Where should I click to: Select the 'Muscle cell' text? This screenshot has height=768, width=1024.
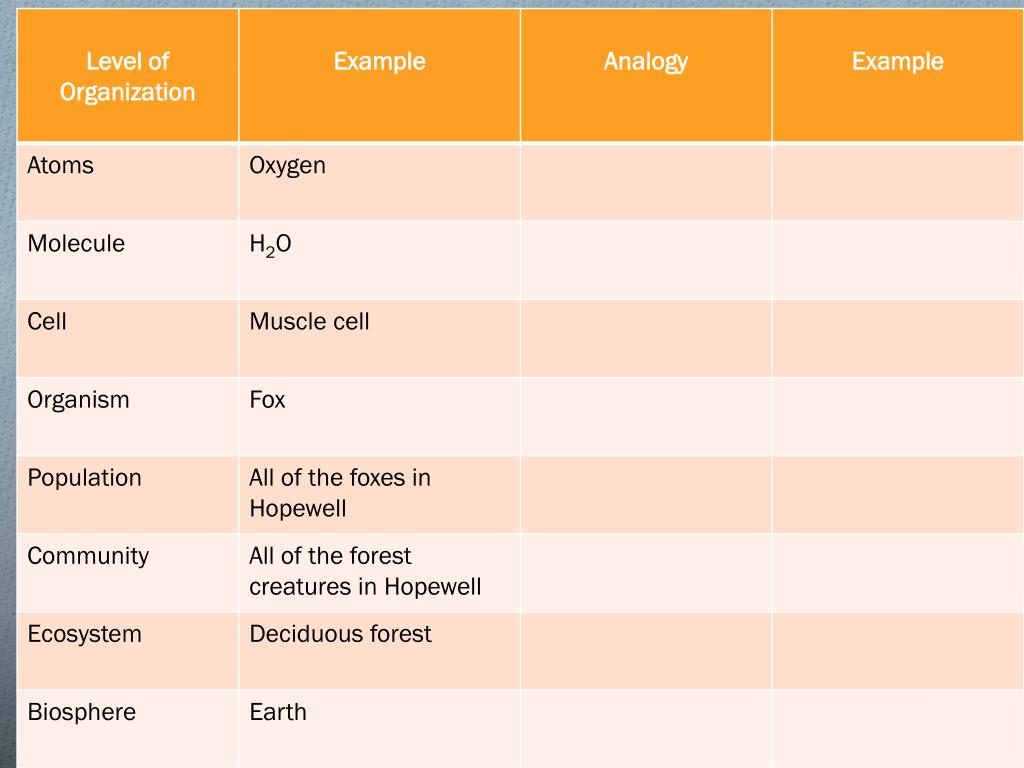[310, 321]
